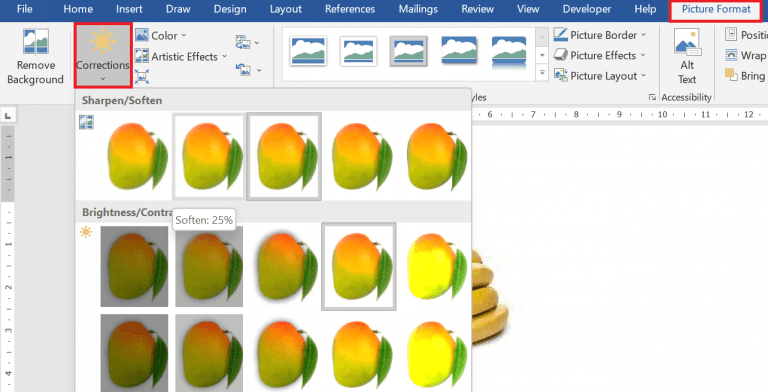Open Picture Layout options

600,76
